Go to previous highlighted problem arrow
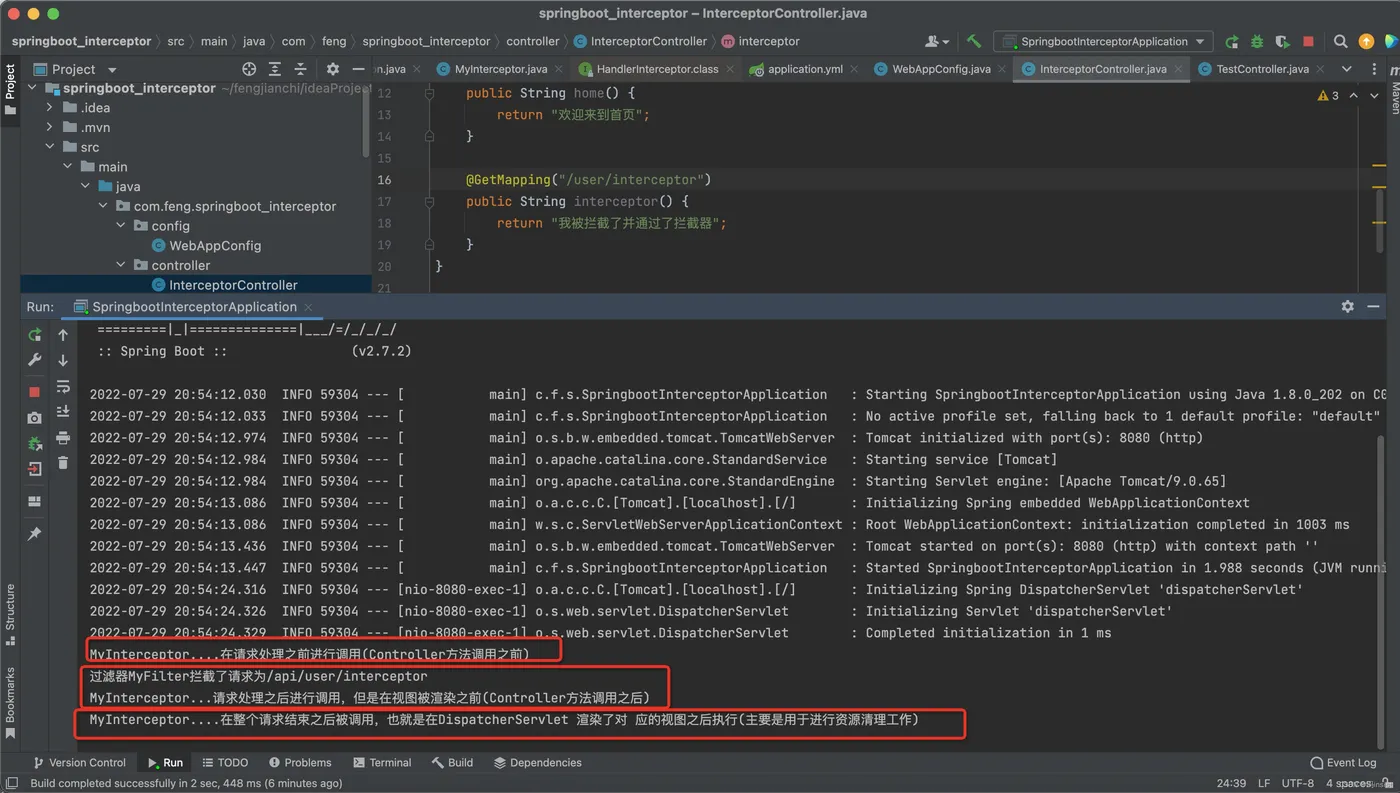 pos(1354,96)
